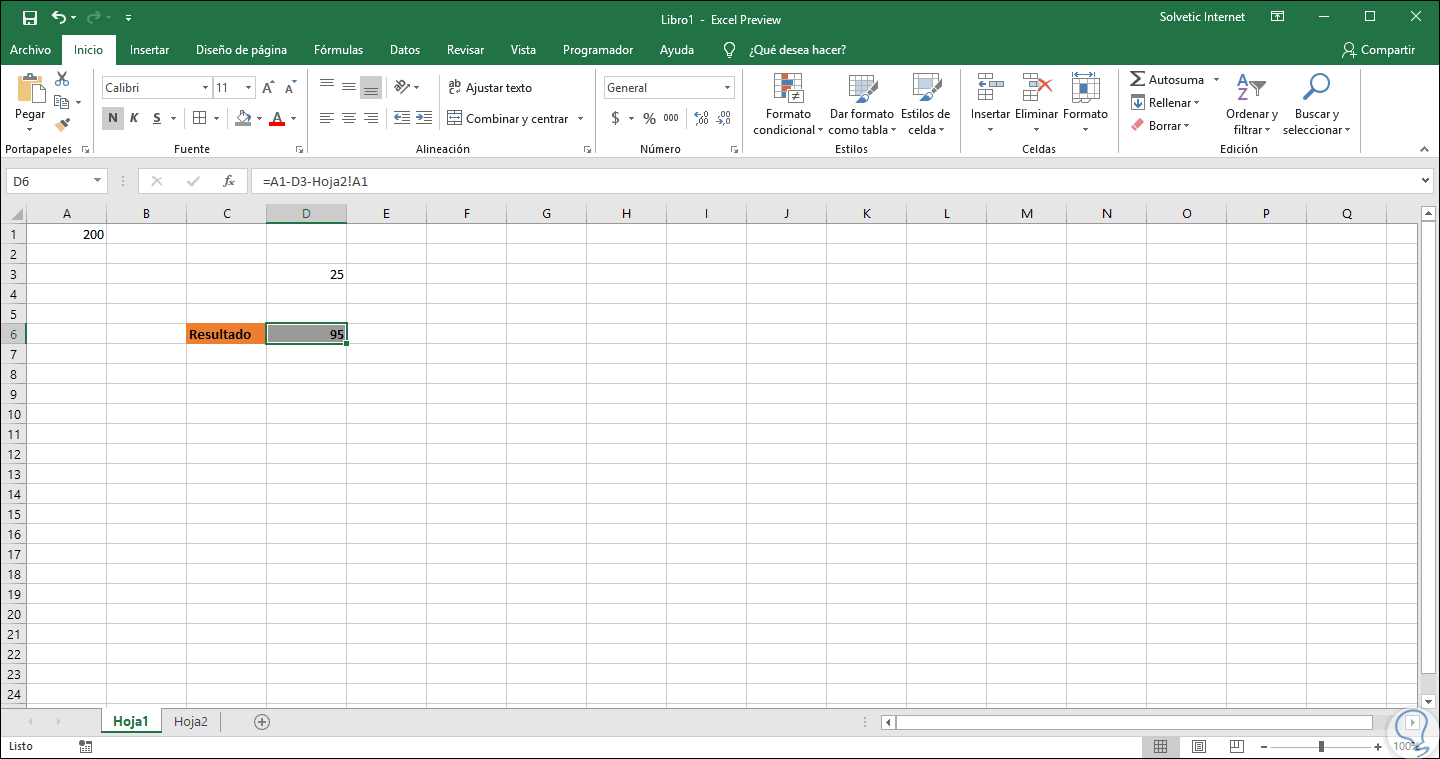Image resolution: width=1440 pixels, height=759 pixels.
Task: Adjust the zoom slider in status bar
Action: 1322,746
